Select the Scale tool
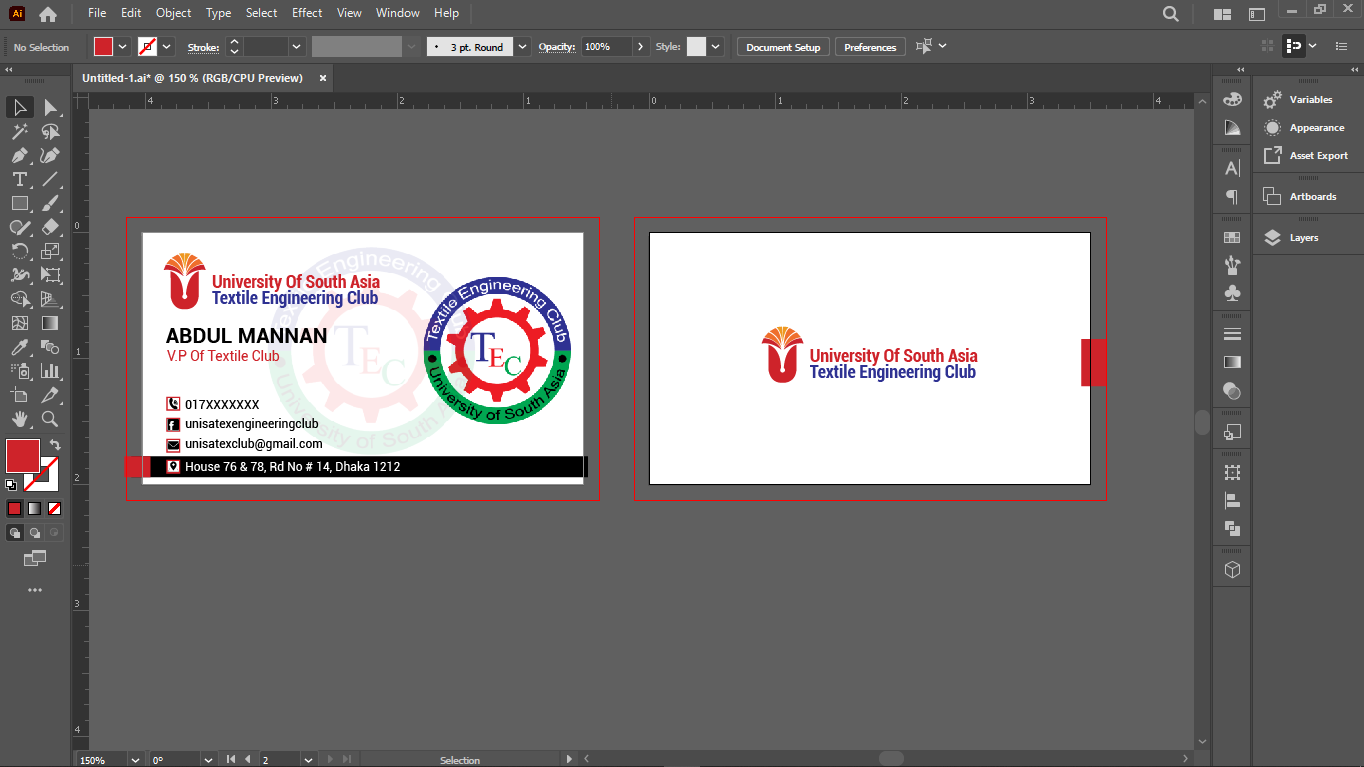 click(50, 251)
